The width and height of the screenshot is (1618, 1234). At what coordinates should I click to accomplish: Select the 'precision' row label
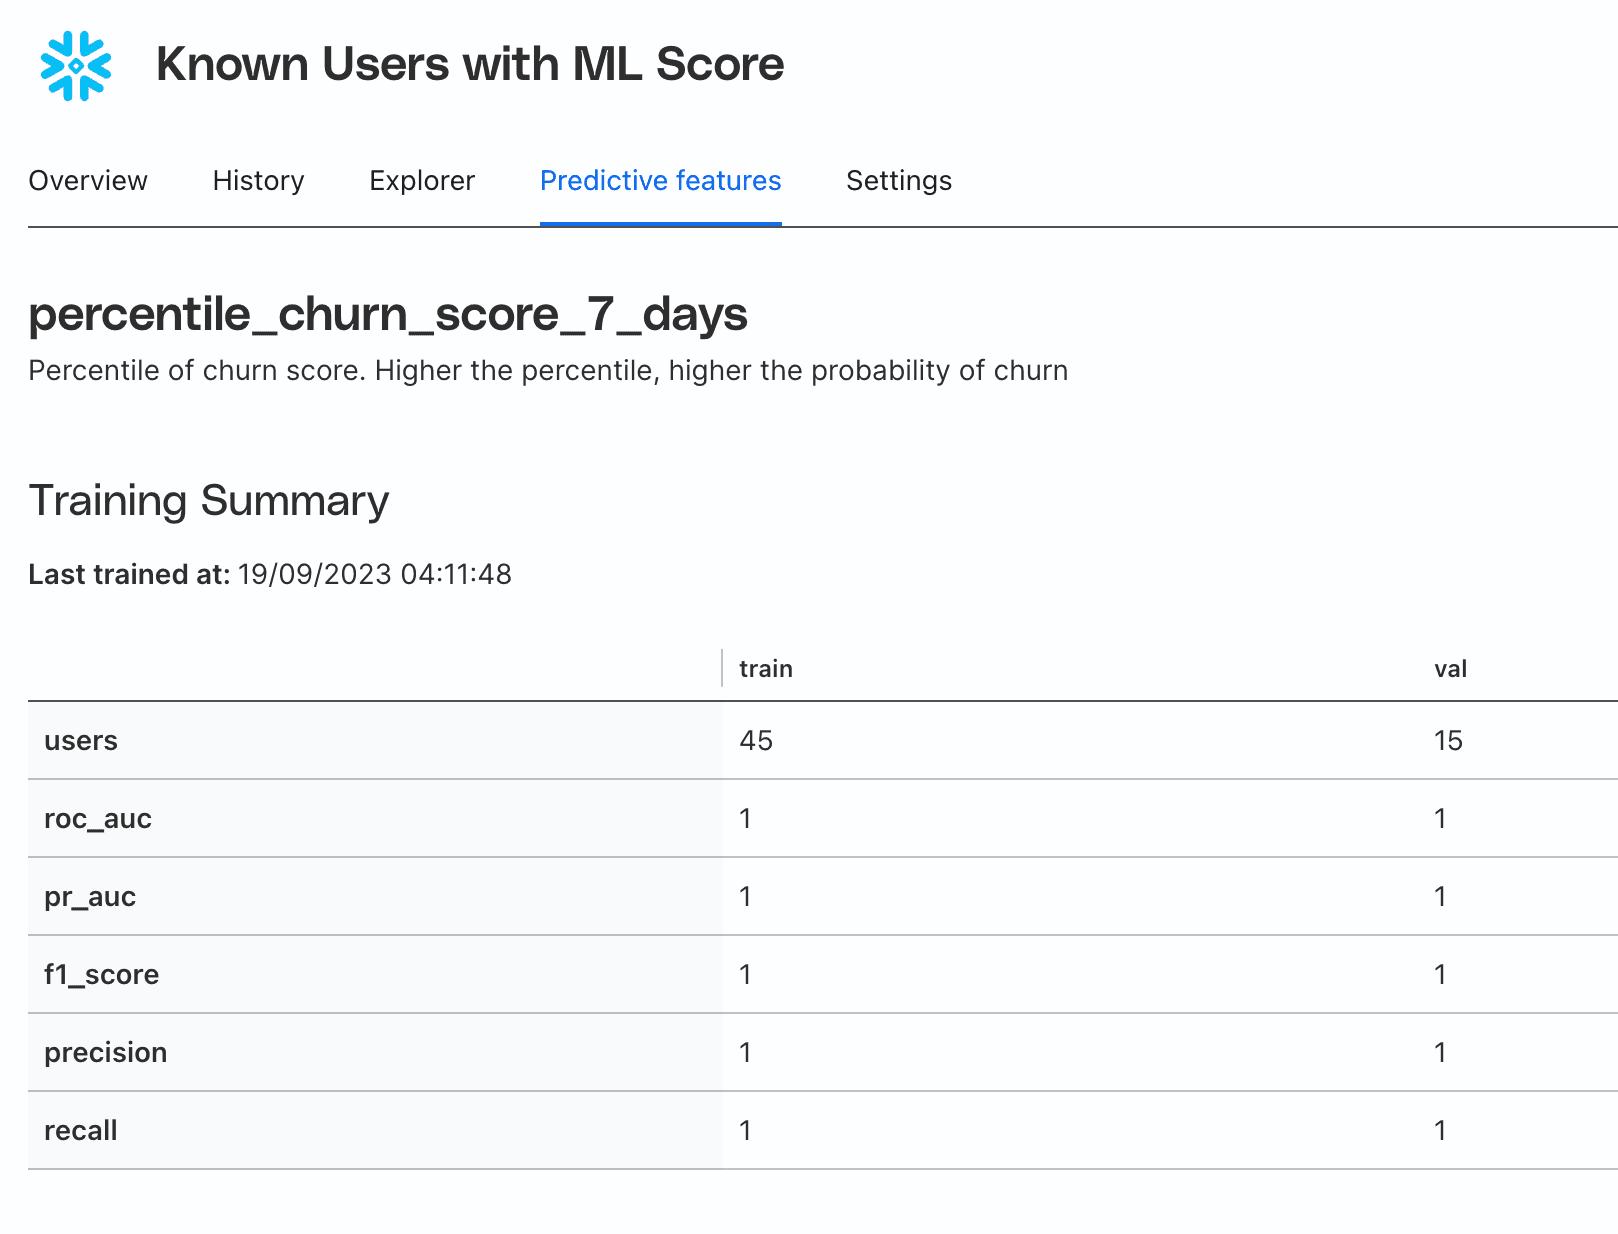click(105, 1053)
